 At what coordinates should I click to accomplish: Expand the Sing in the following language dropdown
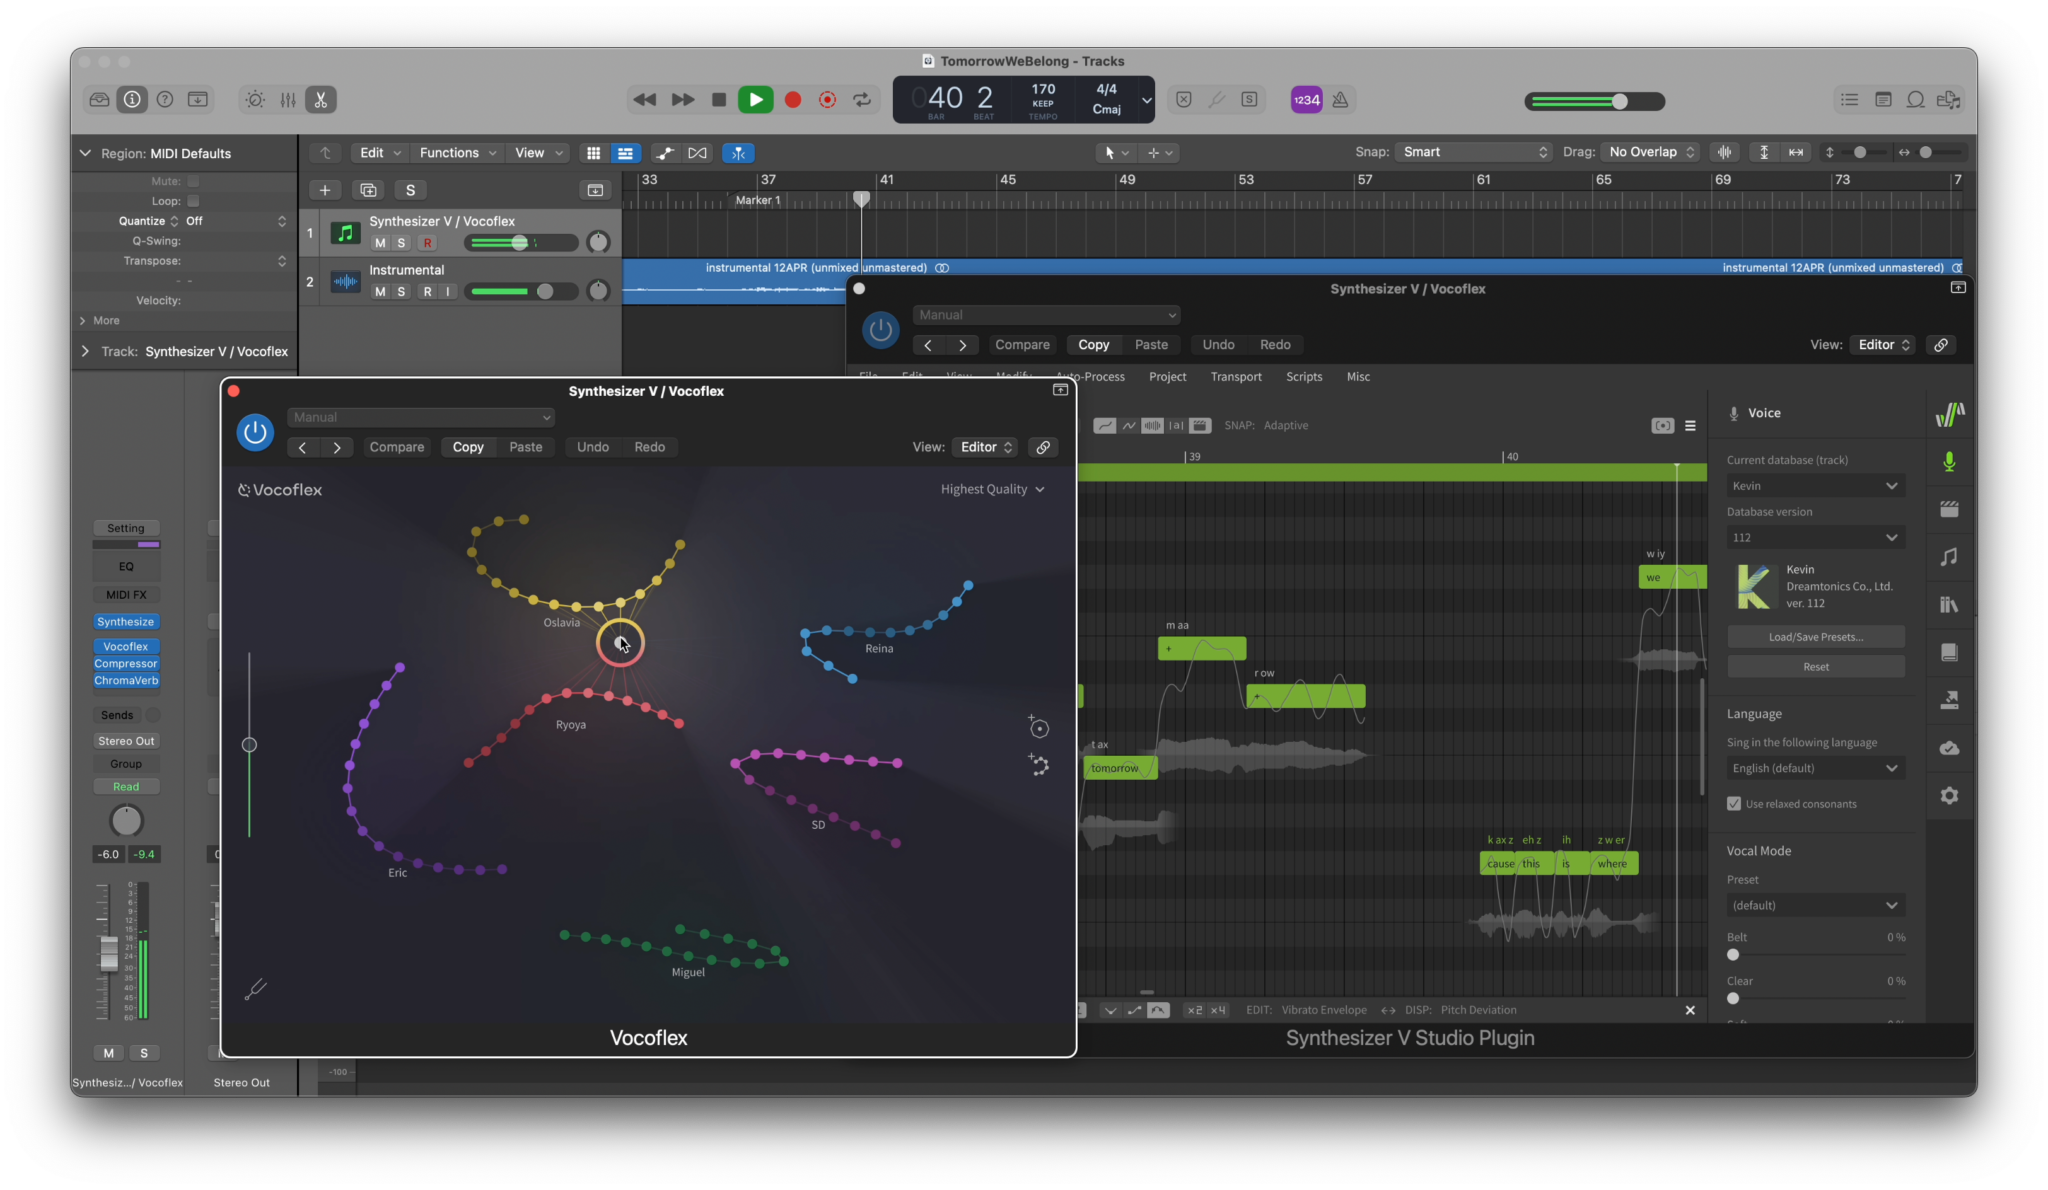[x=1815, y=767]
